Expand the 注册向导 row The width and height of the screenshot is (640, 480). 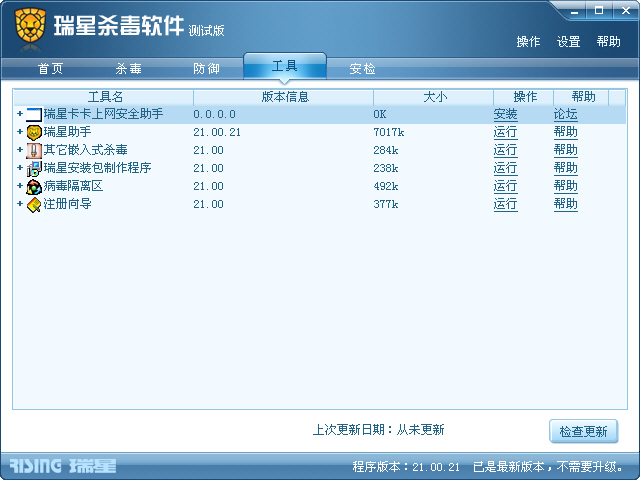pos(20,203)
